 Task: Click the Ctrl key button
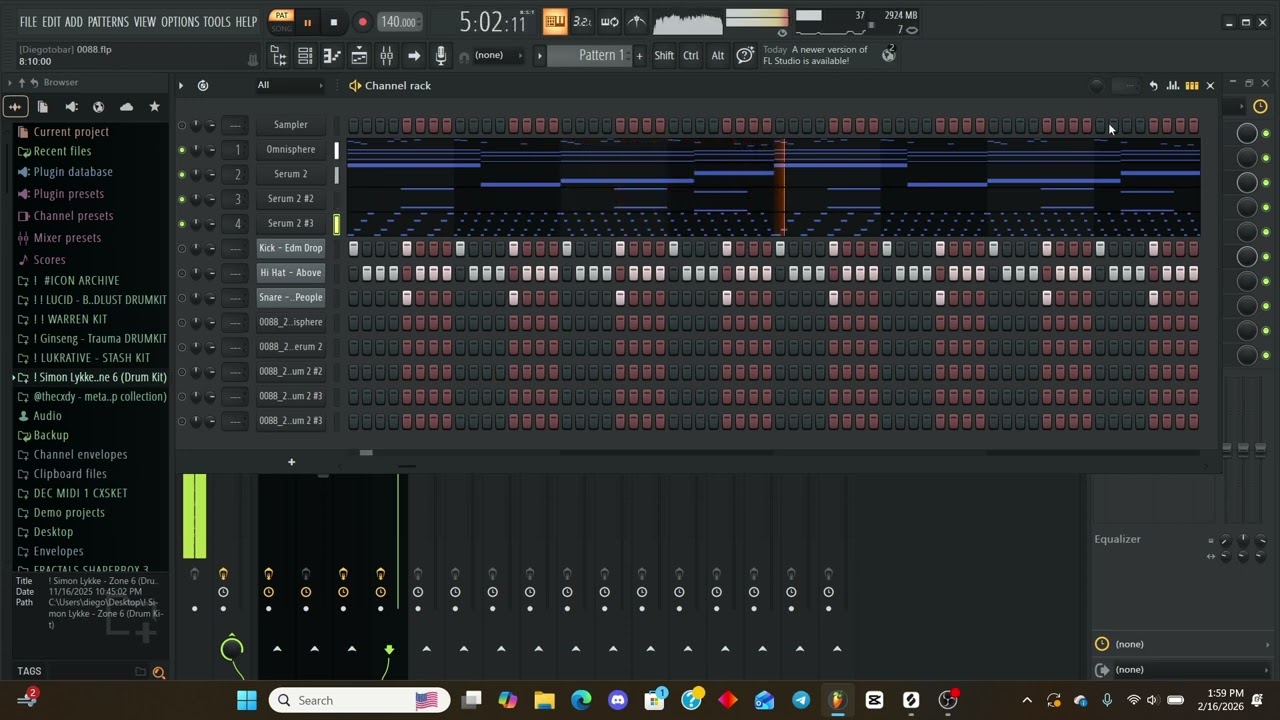pos(691,56)
